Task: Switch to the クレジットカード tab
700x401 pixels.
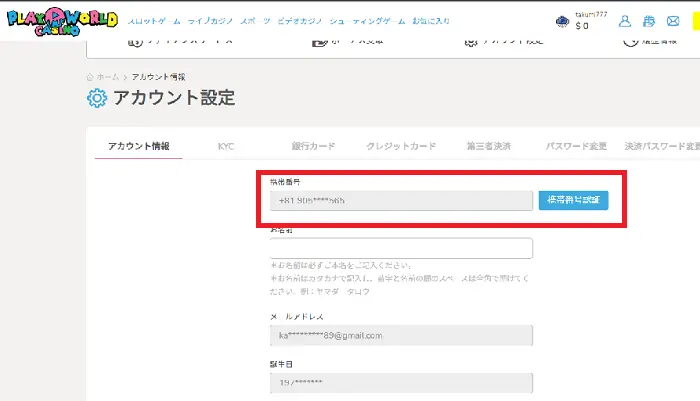Action: tap(400, 146)
